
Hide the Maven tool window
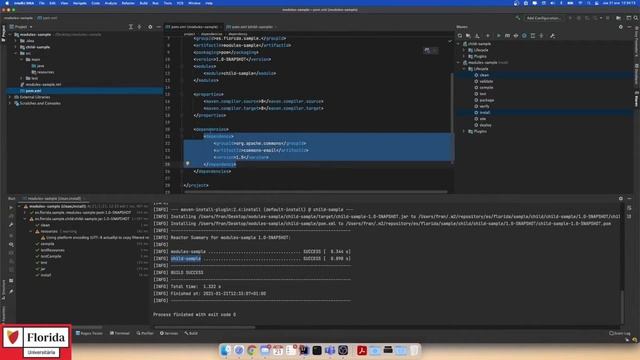click(x=629, y=27)
